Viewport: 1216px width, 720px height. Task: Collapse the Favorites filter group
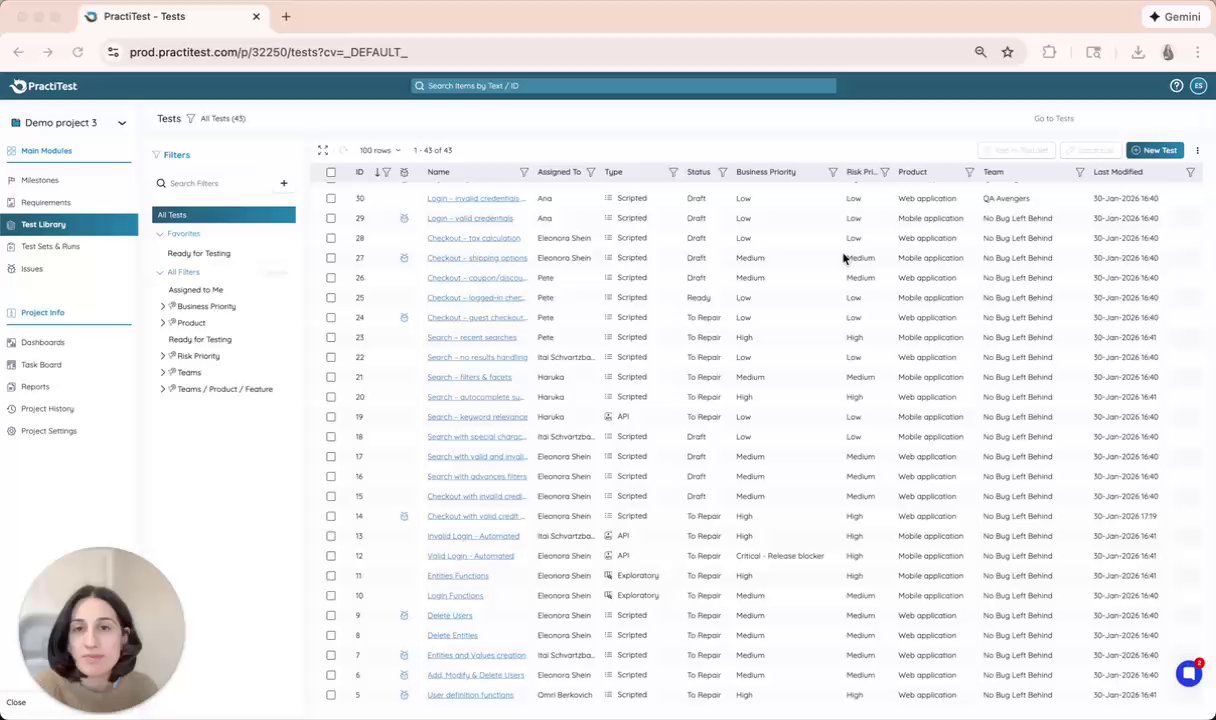(160, 234)
